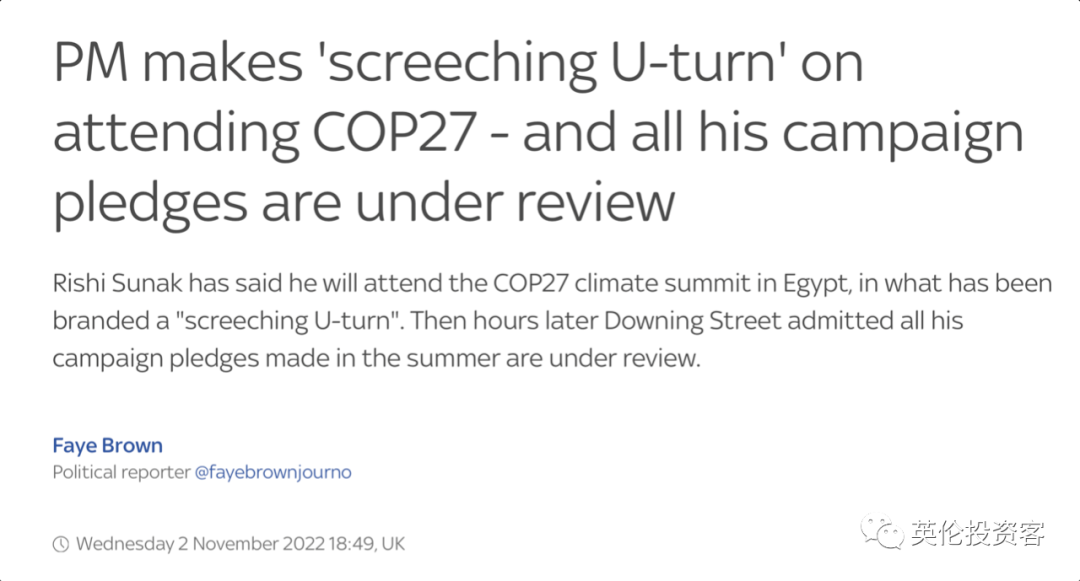Click the "18:49, UK" timestamp text
1080x581 pixels.
[x=366, y=544]
